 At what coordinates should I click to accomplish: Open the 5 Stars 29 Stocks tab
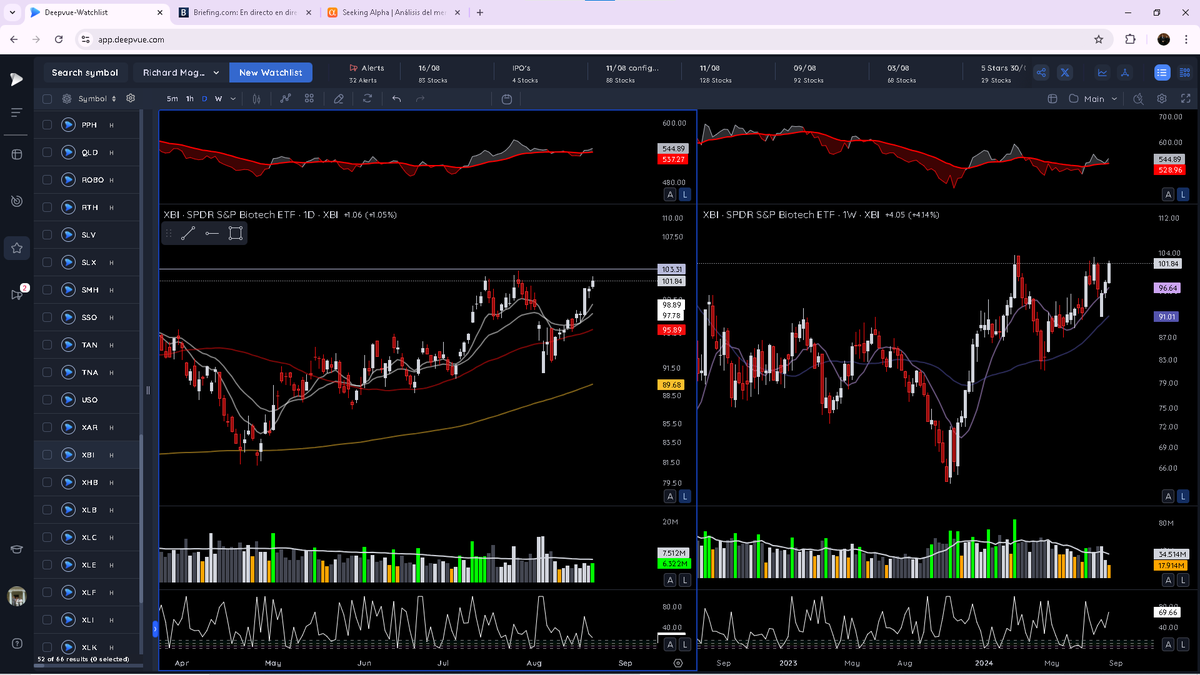click(1003, 74)
